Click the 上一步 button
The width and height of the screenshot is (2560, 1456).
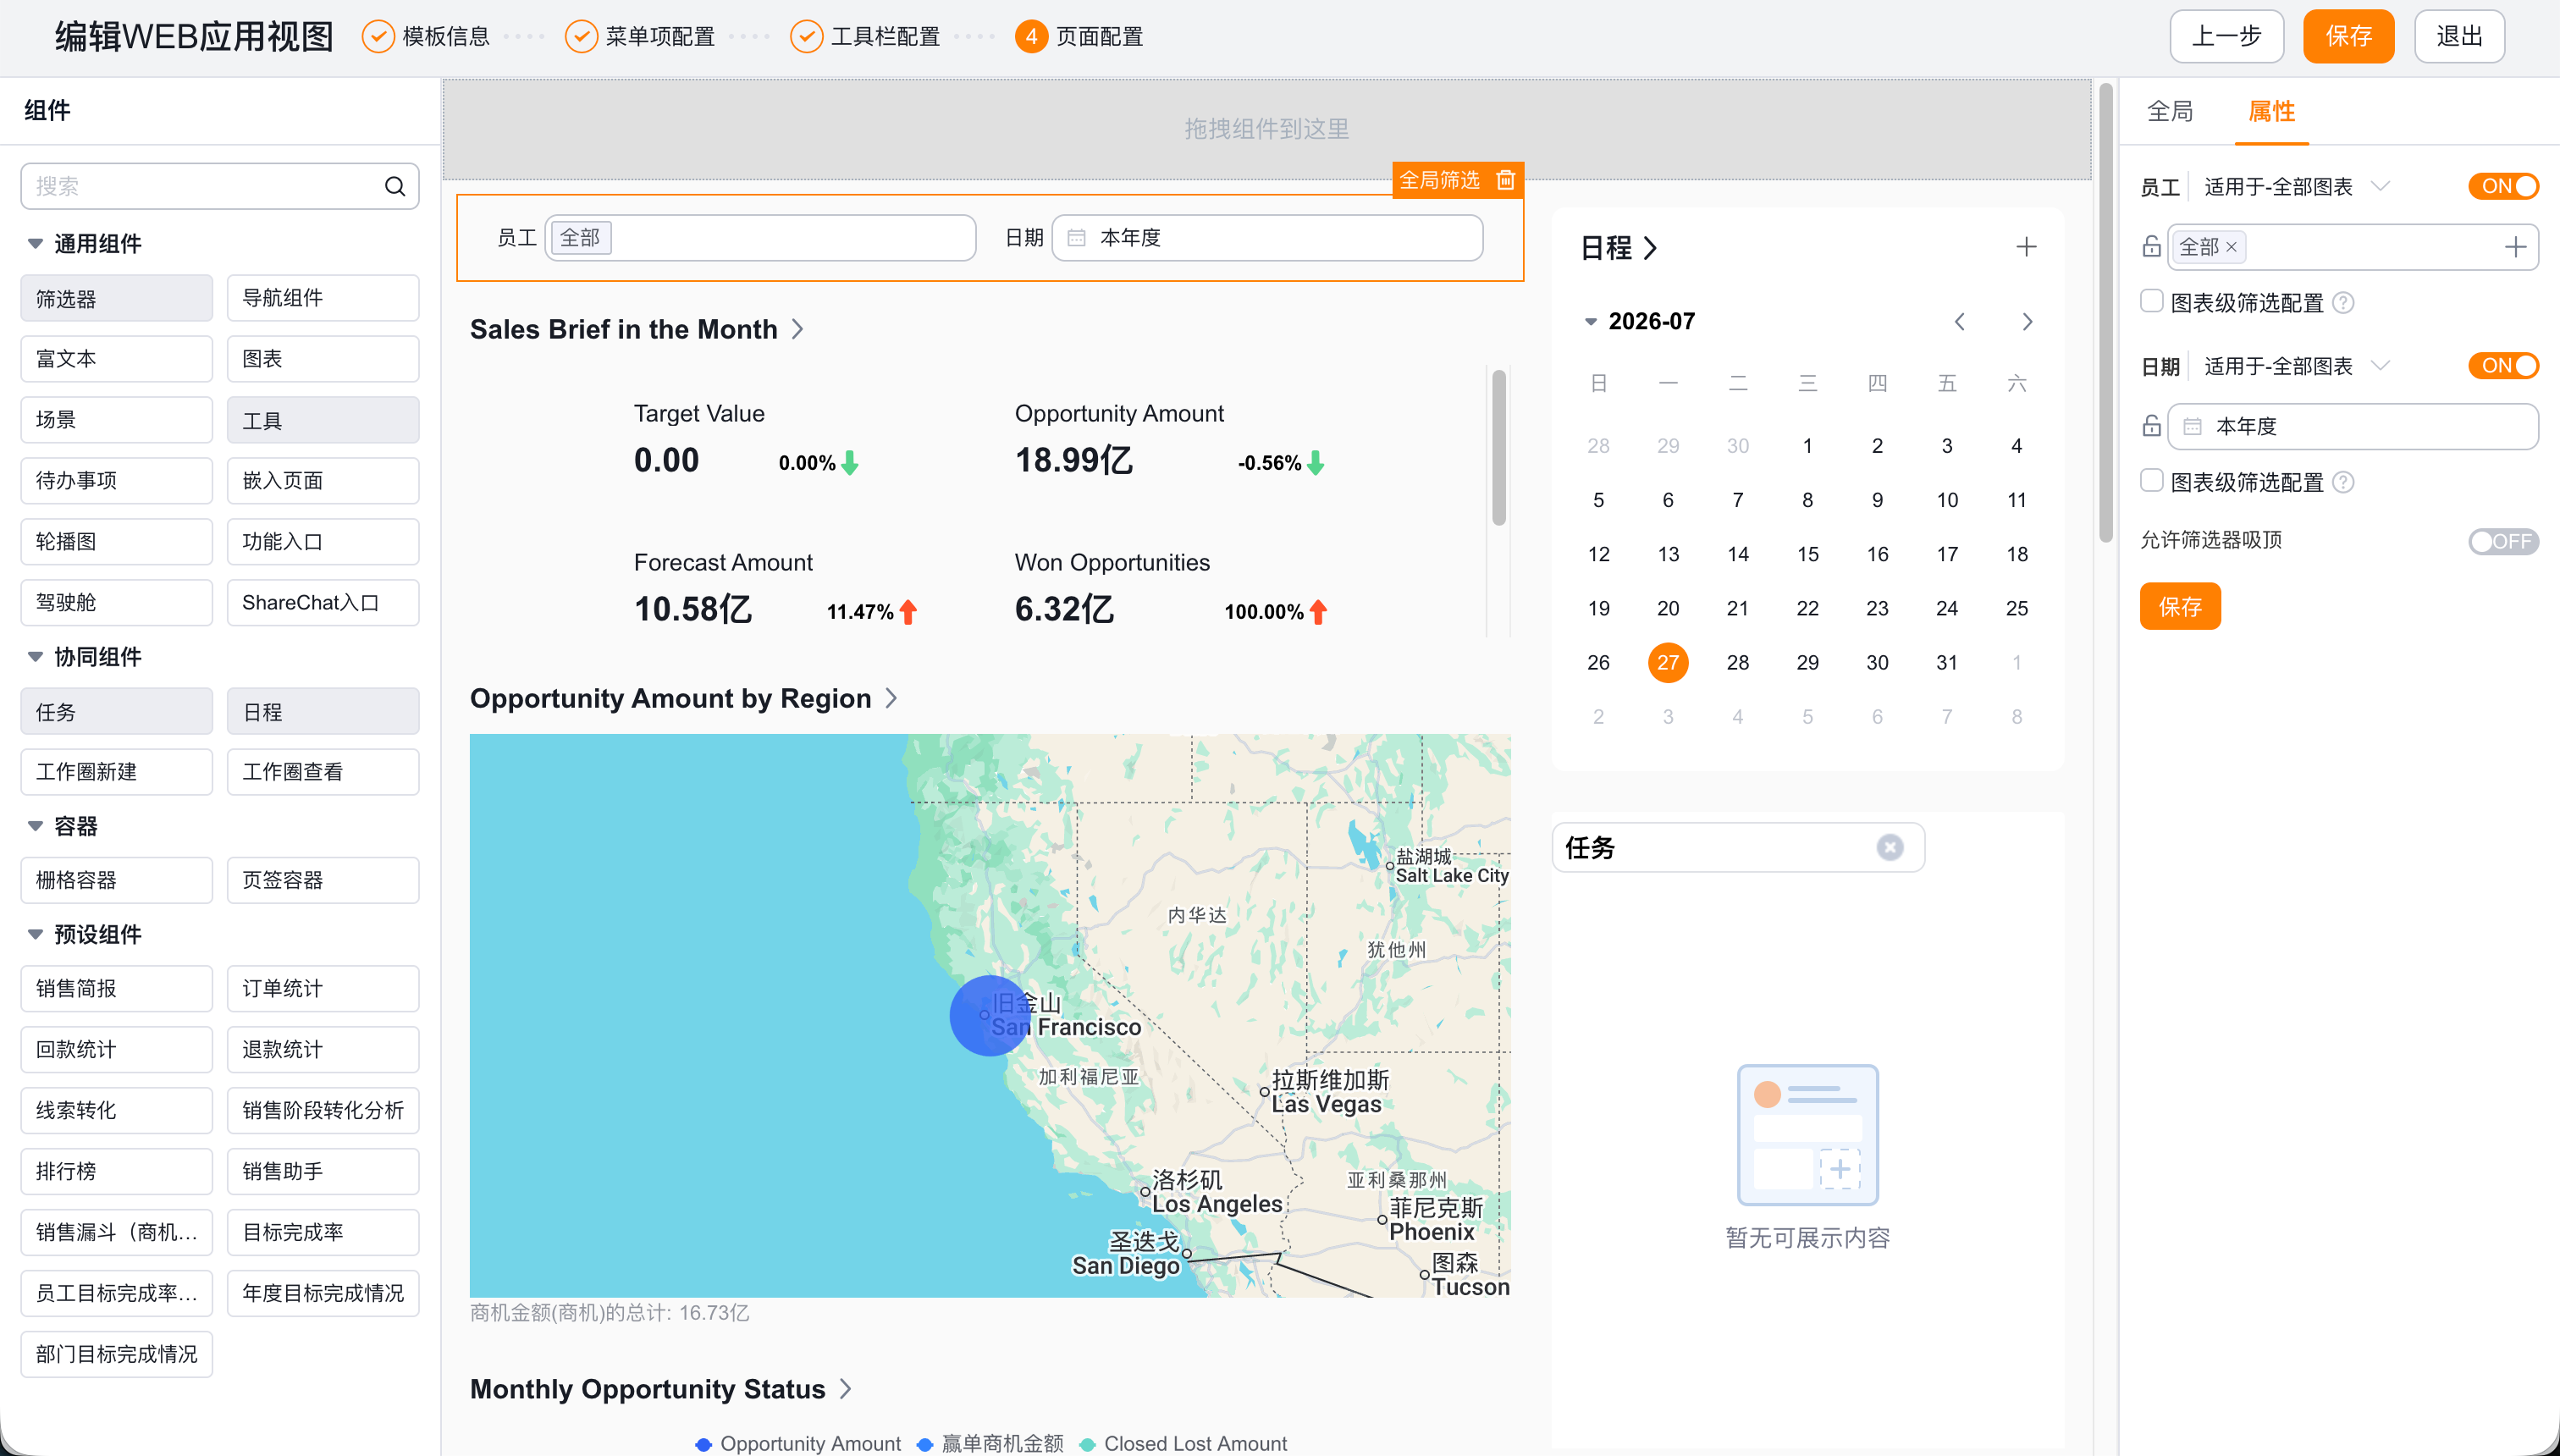2227,37
